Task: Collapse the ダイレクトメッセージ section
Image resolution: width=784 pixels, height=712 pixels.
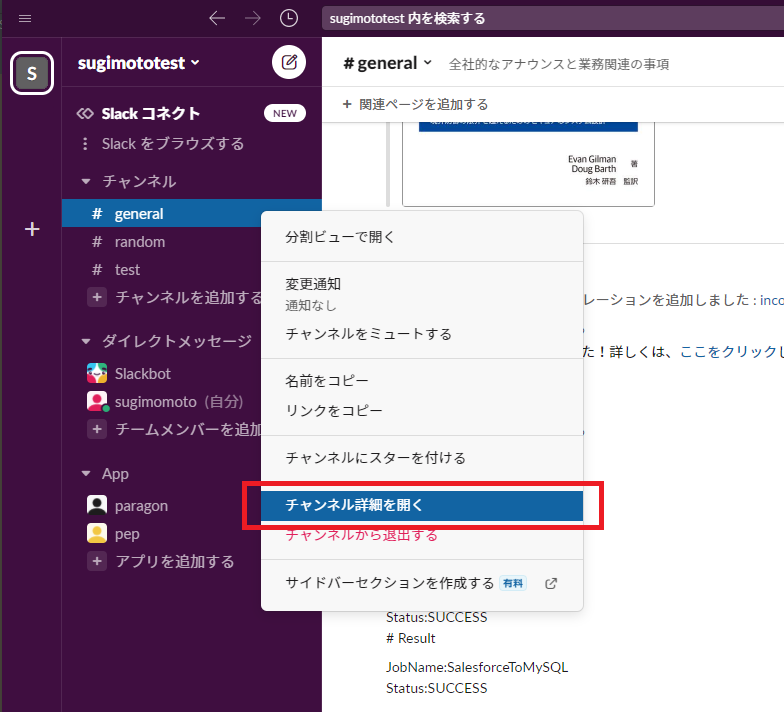Action: (x=86, y=342)
